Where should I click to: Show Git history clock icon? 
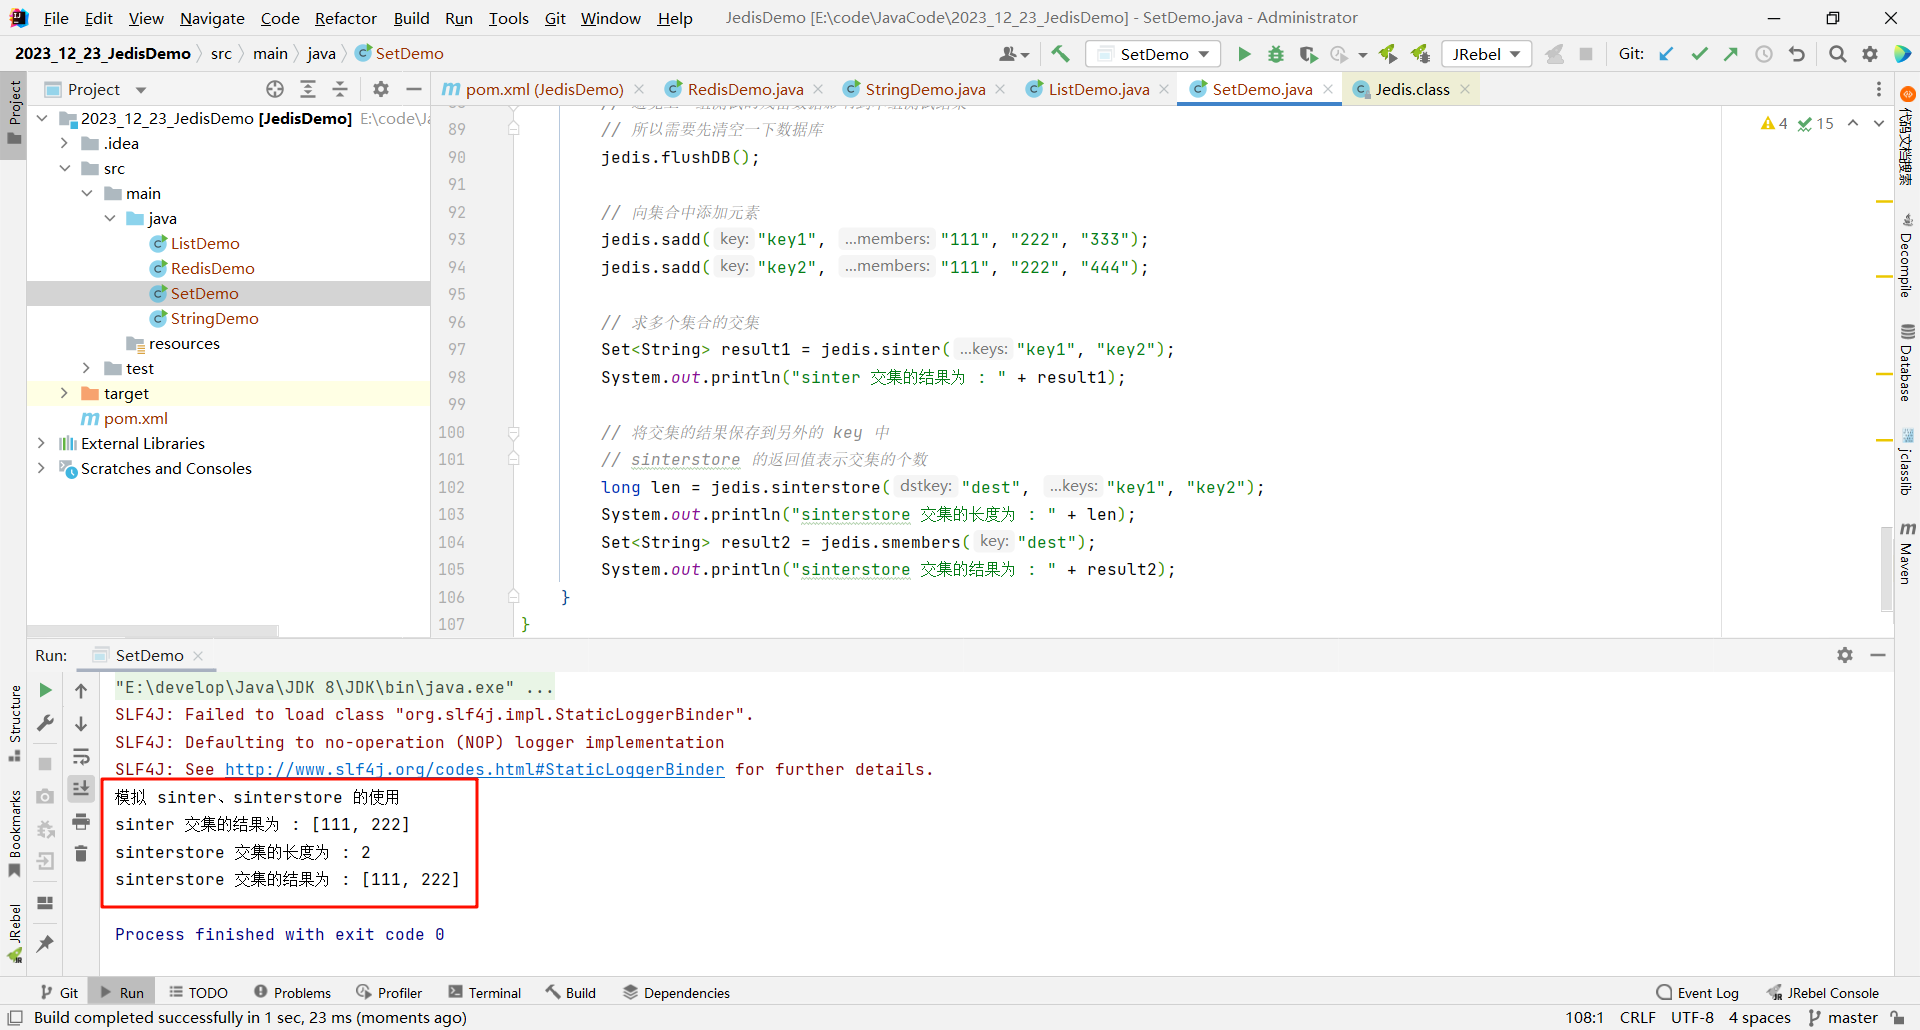click(1764, 54)
